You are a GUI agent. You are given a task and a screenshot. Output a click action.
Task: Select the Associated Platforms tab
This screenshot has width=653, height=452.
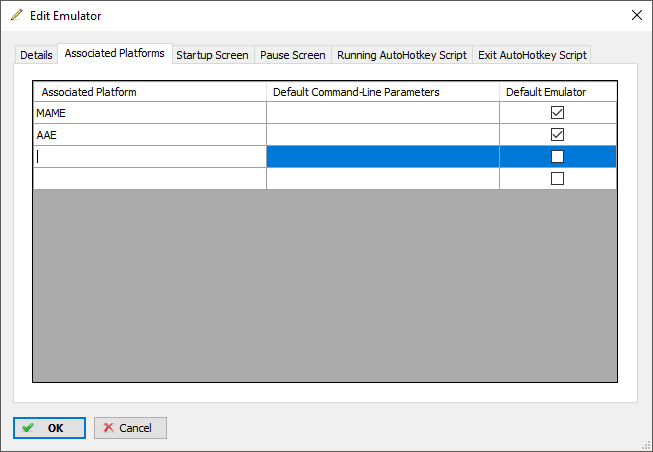115,53
